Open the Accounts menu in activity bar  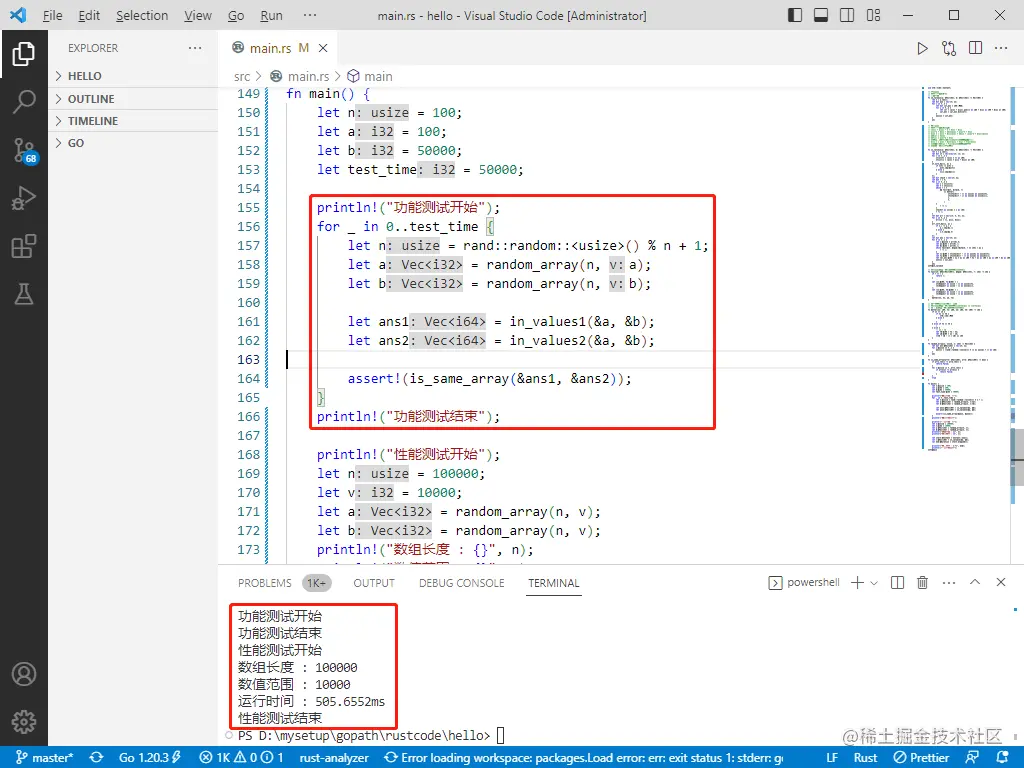pos(24,674)
